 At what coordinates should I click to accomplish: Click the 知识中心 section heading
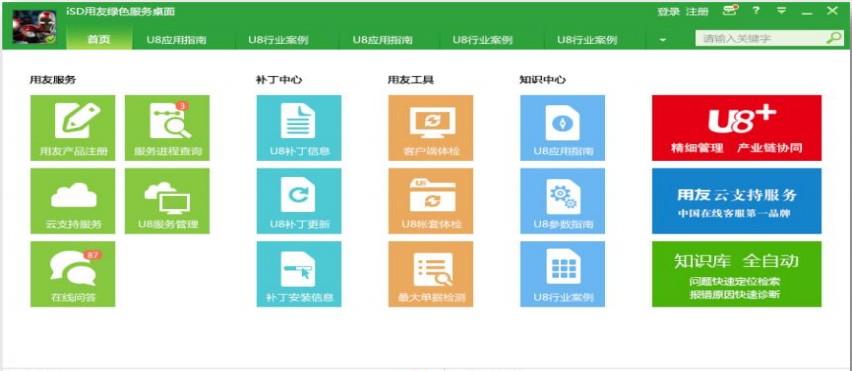542,80
